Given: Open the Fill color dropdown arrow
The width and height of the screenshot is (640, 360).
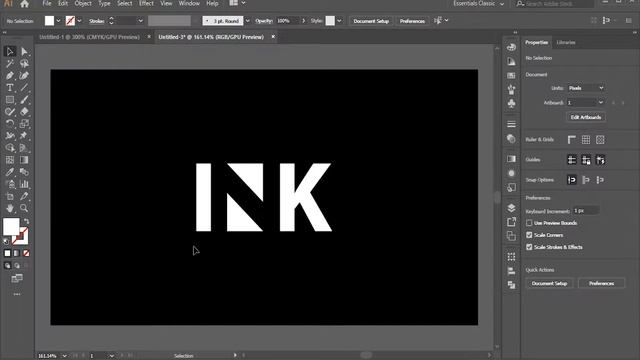Looking at the screenshot, I should coord(58,21).
